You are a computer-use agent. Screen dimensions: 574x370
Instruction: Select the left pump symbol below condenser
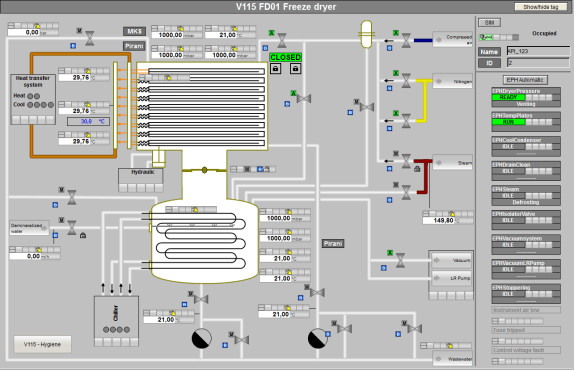click(202, 338)
